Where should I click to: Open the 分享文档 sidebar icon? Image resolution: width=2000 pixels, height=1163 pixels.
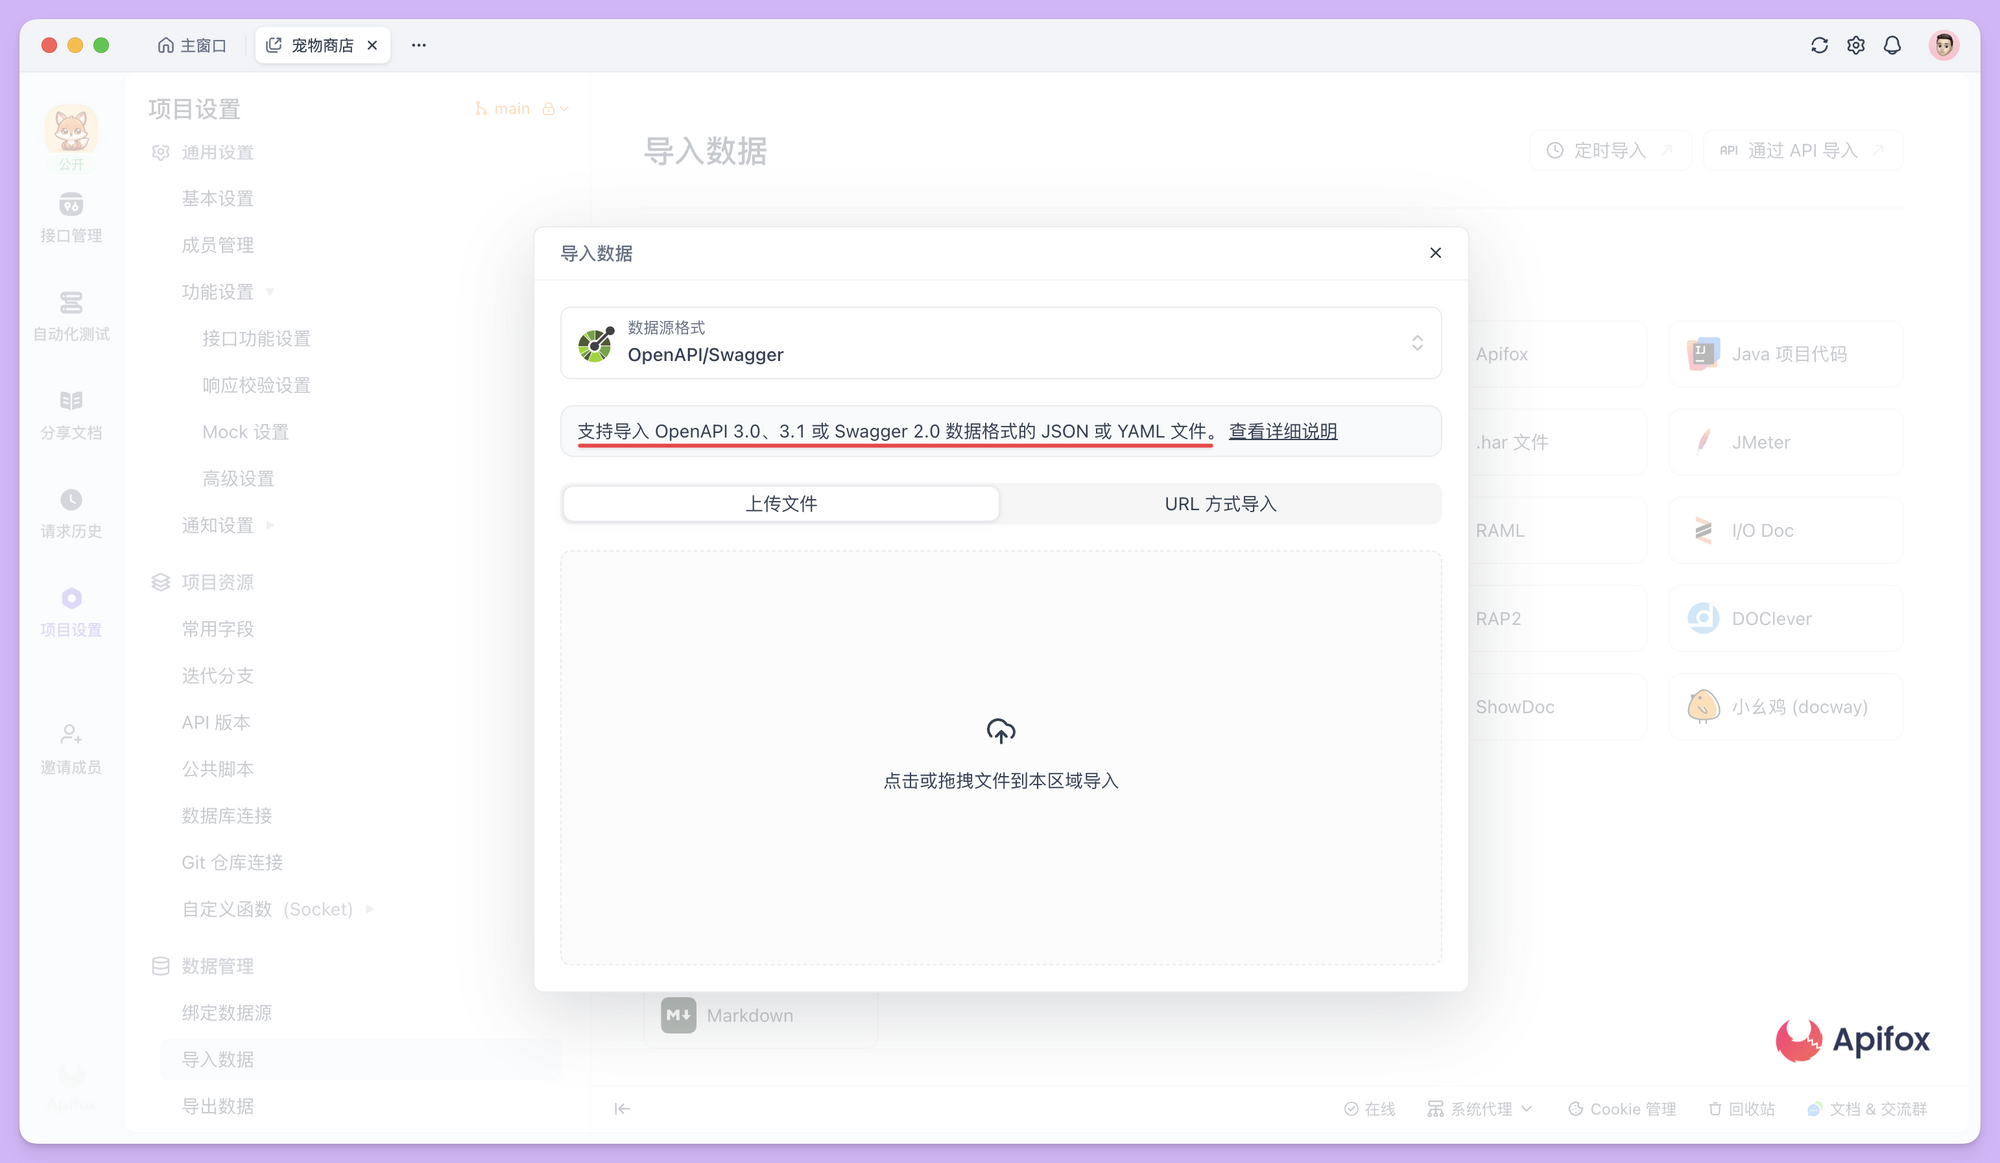pos(70,411)
